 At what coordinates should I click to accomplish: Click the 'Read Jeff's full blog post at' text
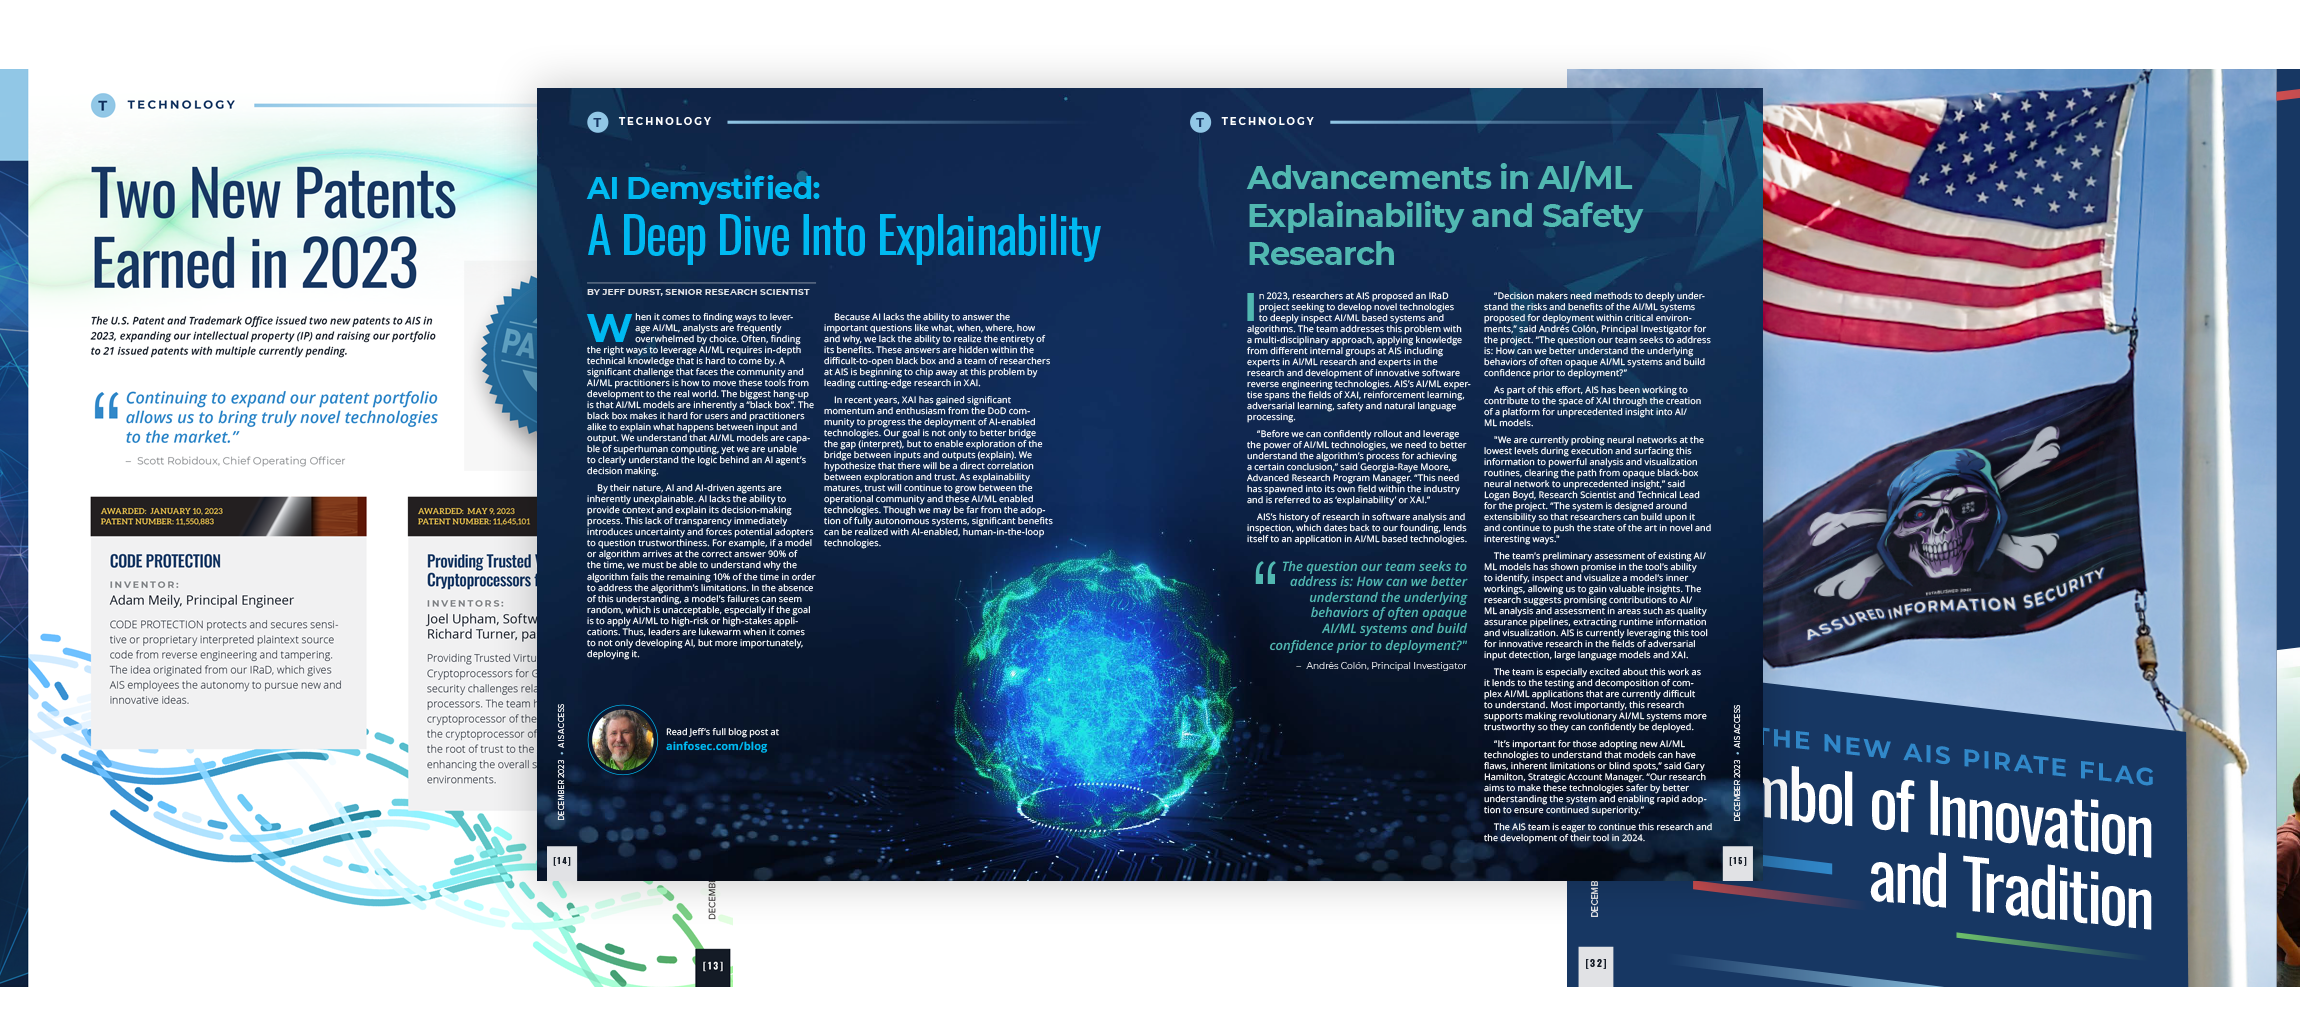tap(722, 732)
